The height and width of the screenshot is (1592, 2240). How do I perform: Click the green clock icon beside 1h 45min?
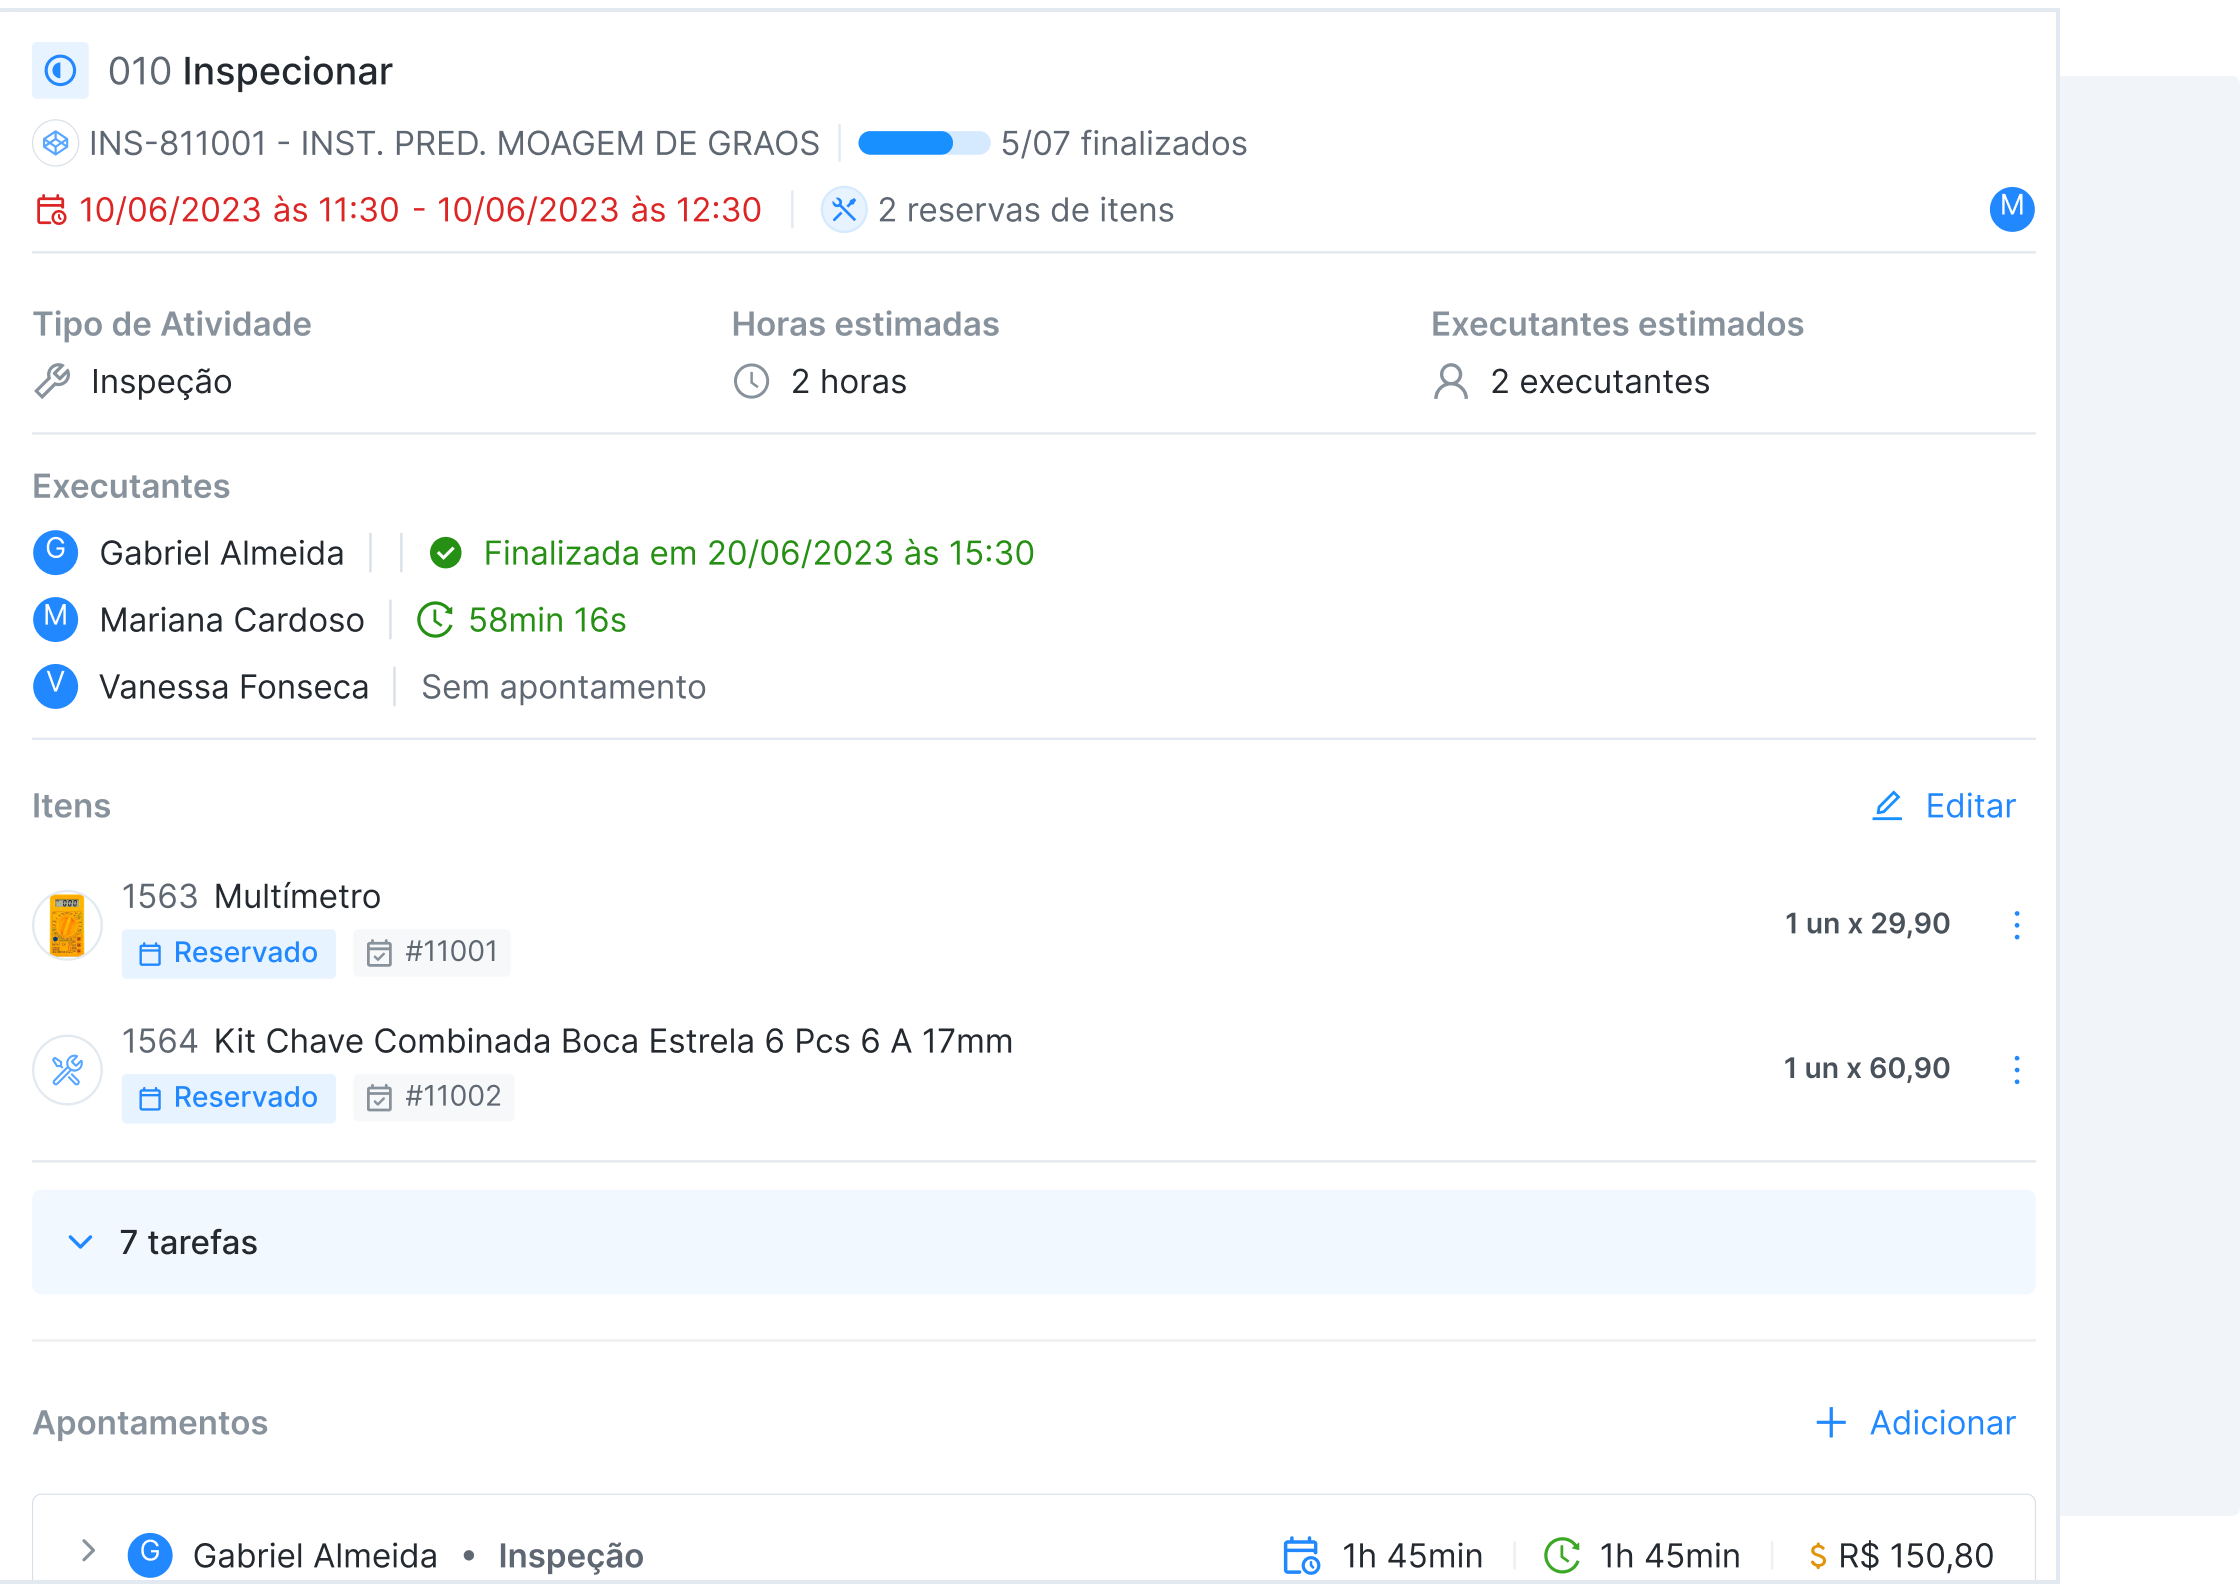coord(1562,1556)
